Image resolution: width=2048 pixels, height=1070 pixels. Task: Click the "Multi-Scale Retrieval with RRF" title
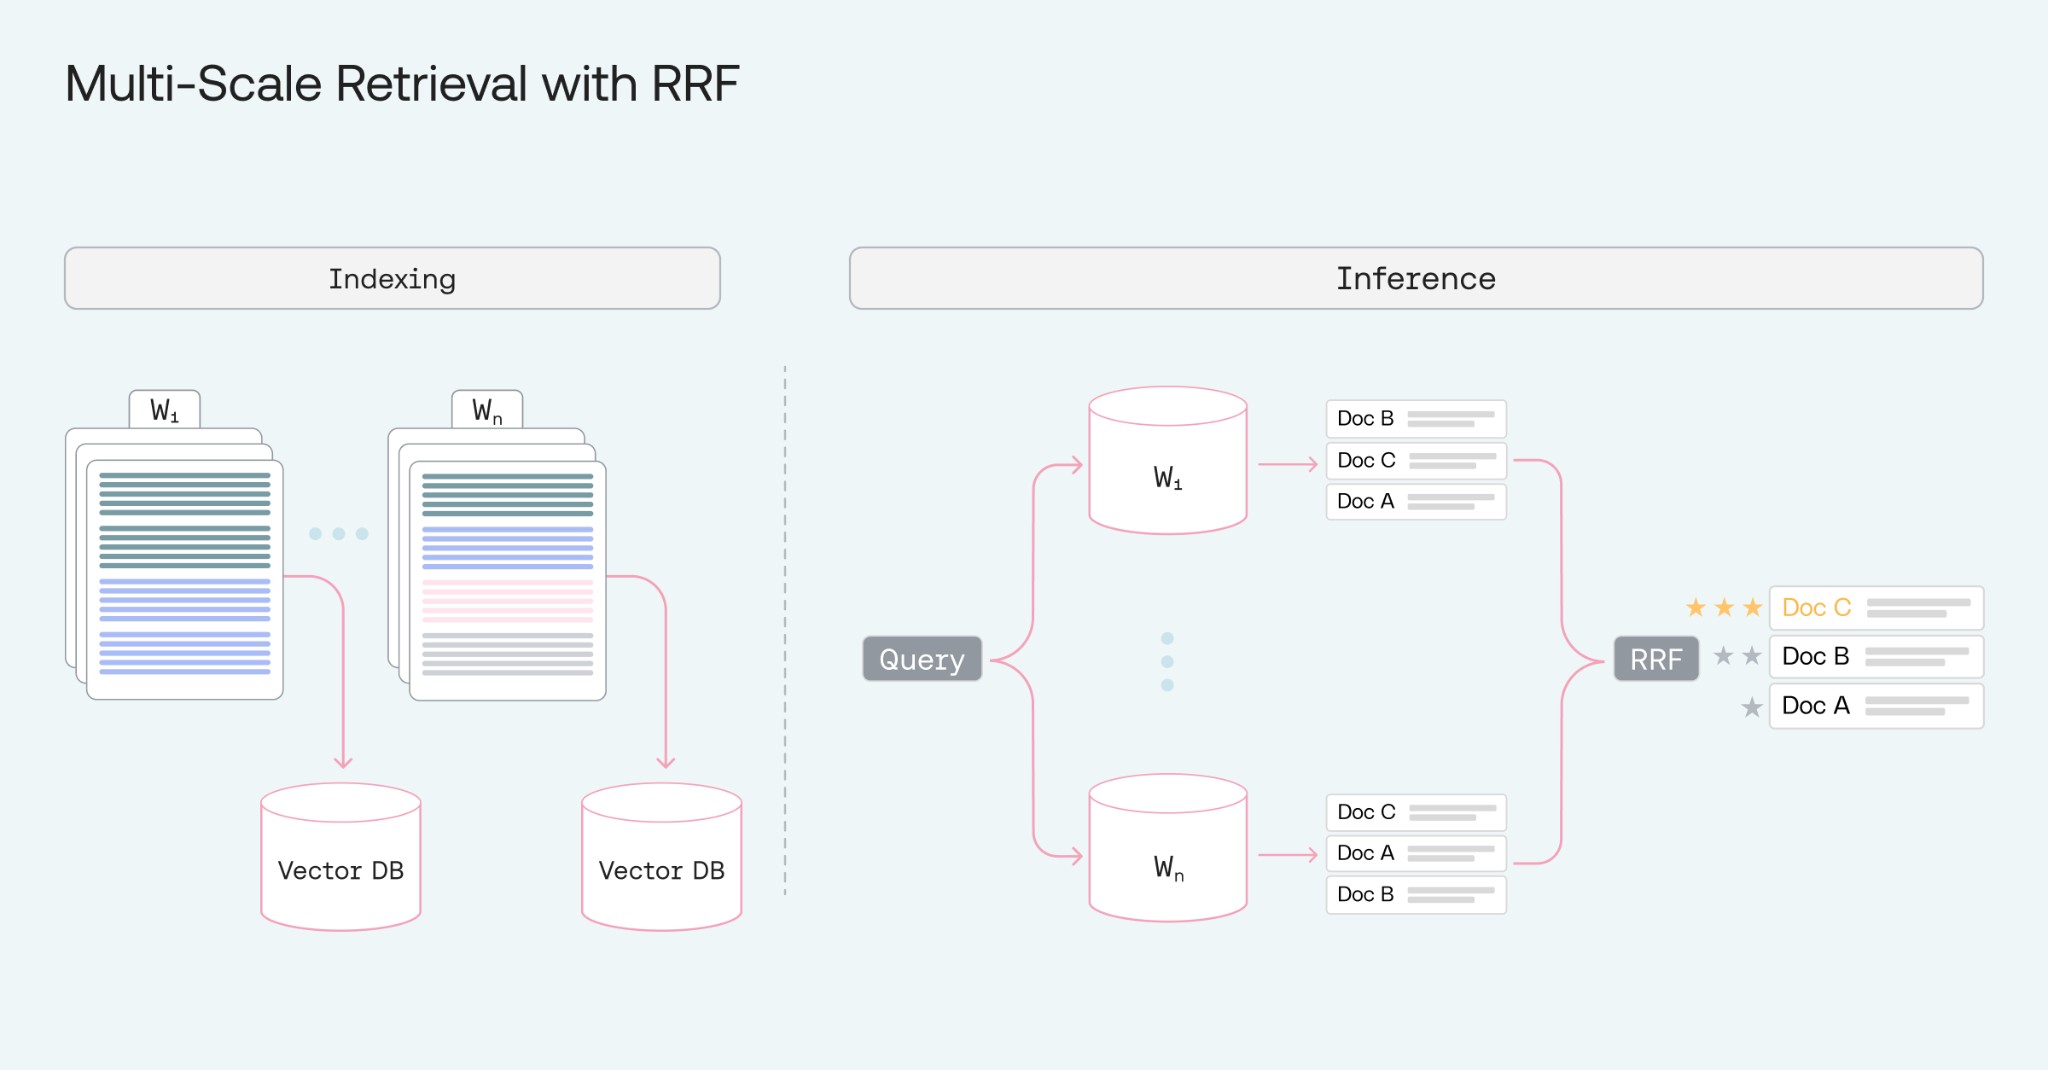[402, 84]
